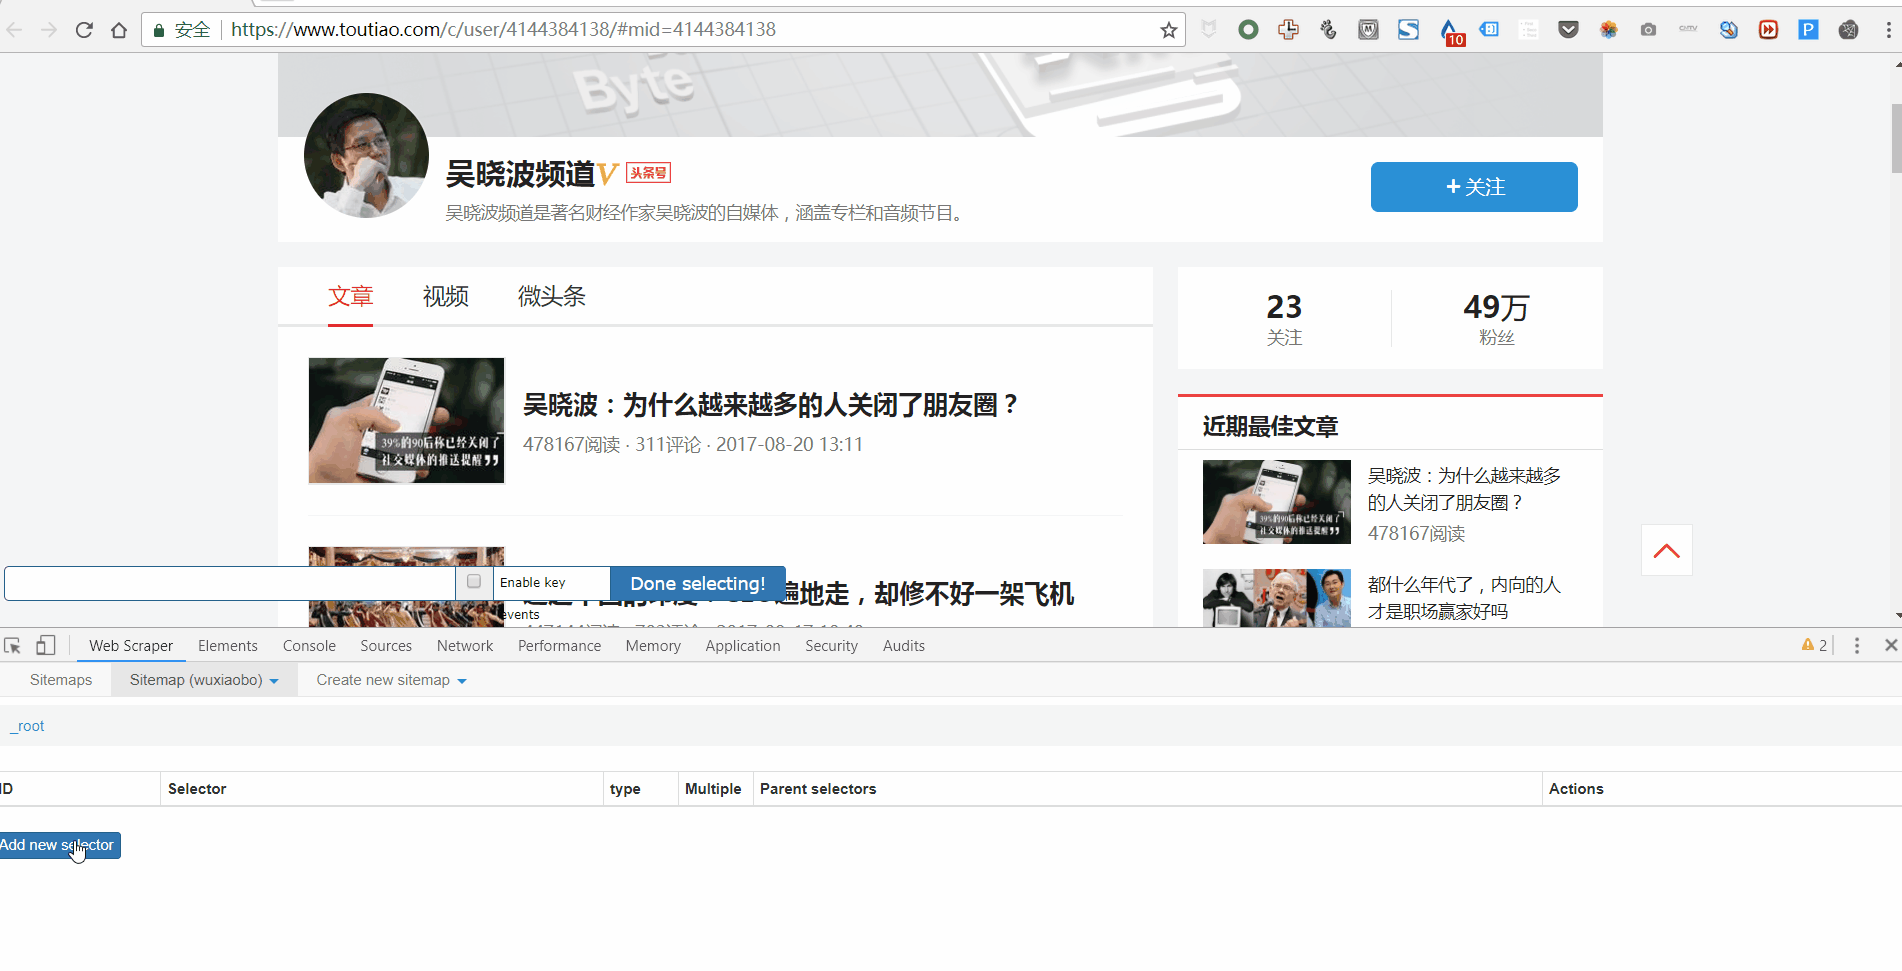Open the Security tab

point(831,646)
